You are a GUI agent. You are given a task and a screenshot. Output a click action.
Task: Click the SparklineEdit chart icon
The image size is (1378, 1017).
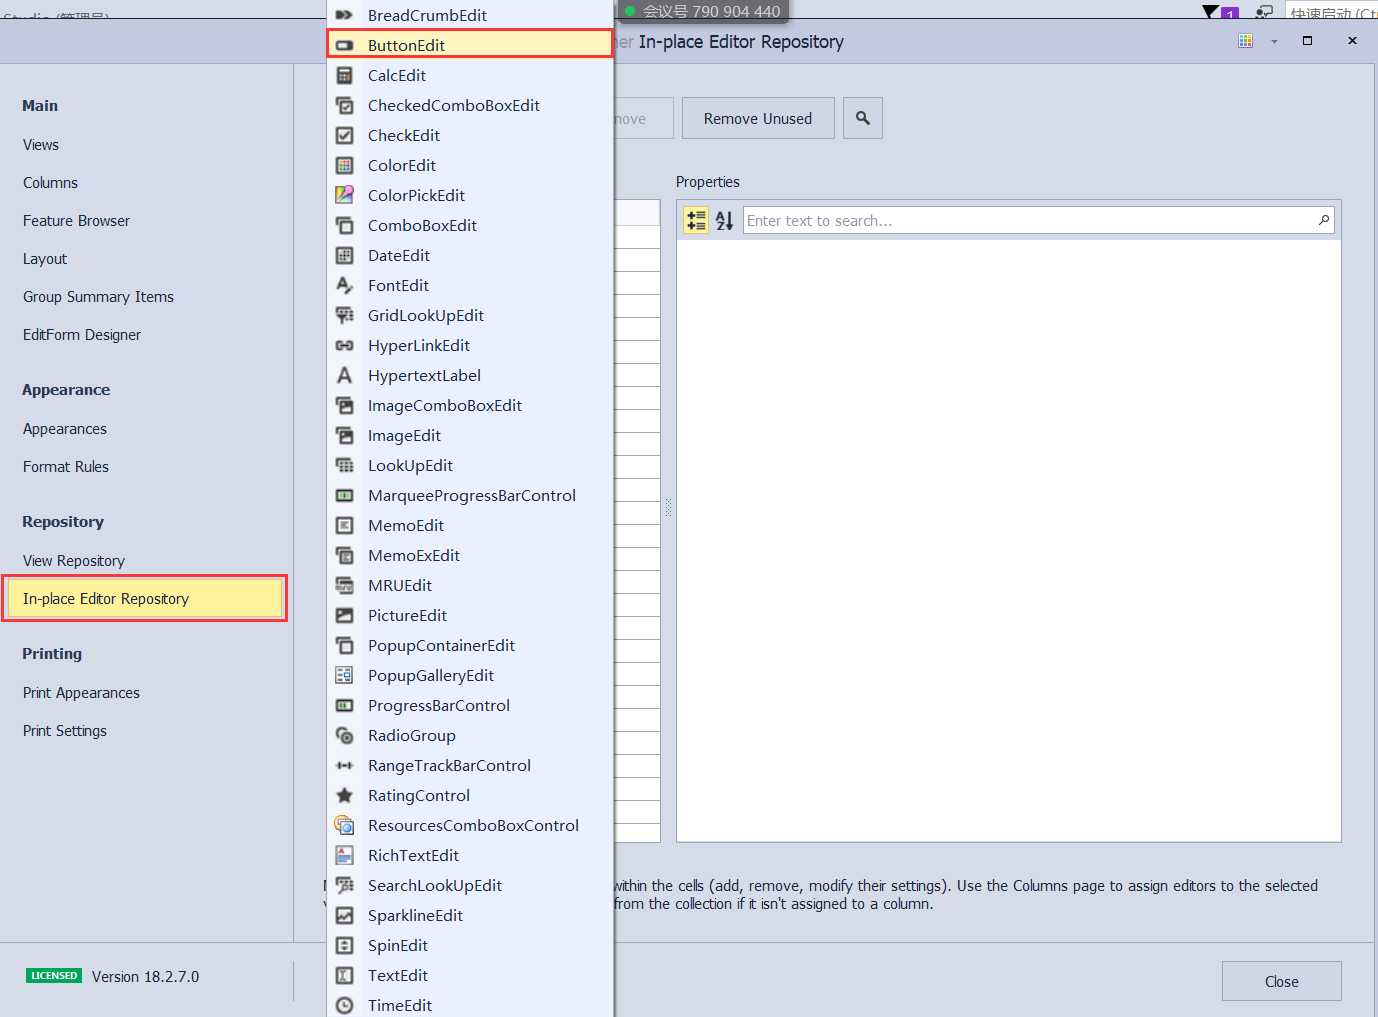[x=344, y=915]
